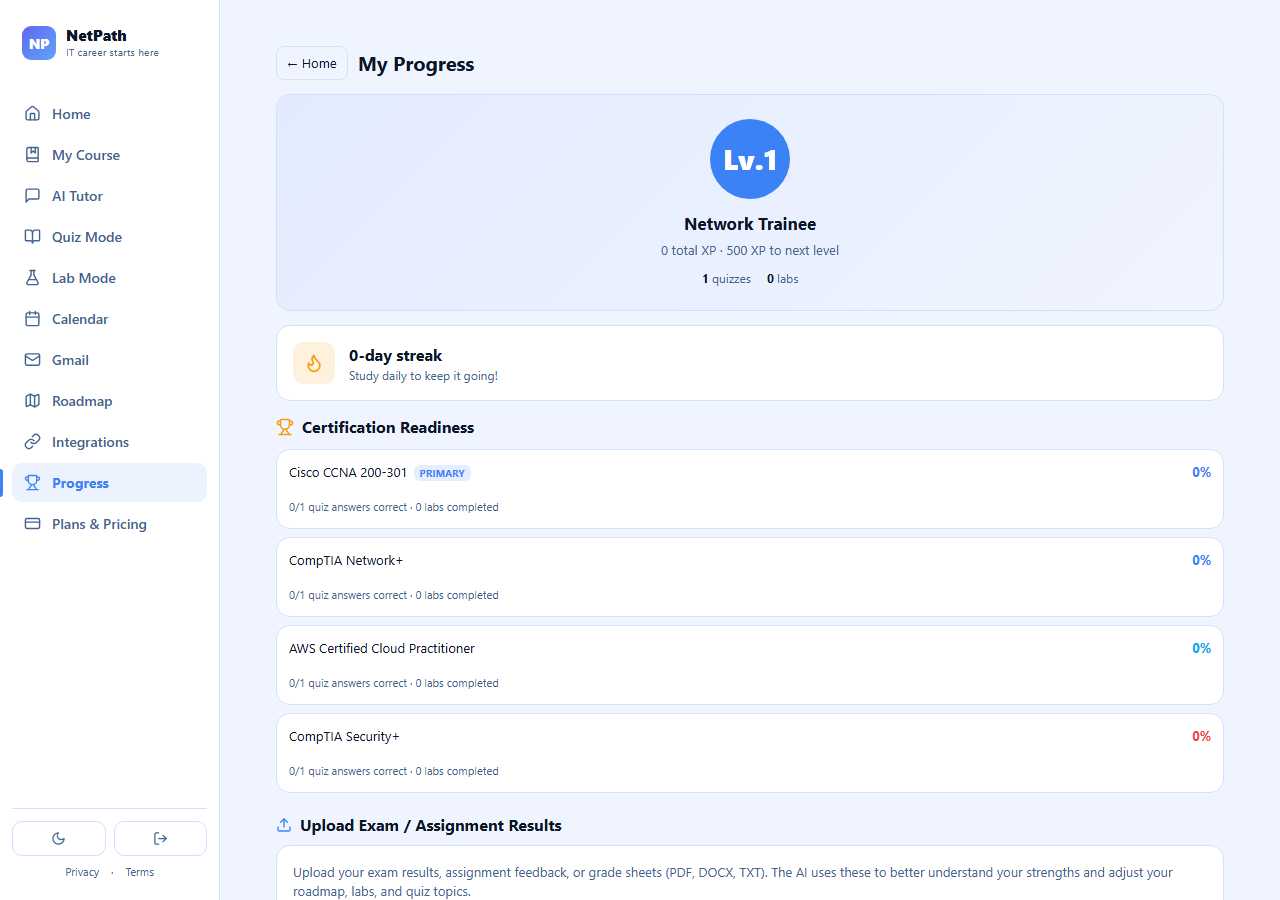The image size is (1280, 900).
Task: Click the Integrations link-chain icon
Action: [x=33, y=442]
